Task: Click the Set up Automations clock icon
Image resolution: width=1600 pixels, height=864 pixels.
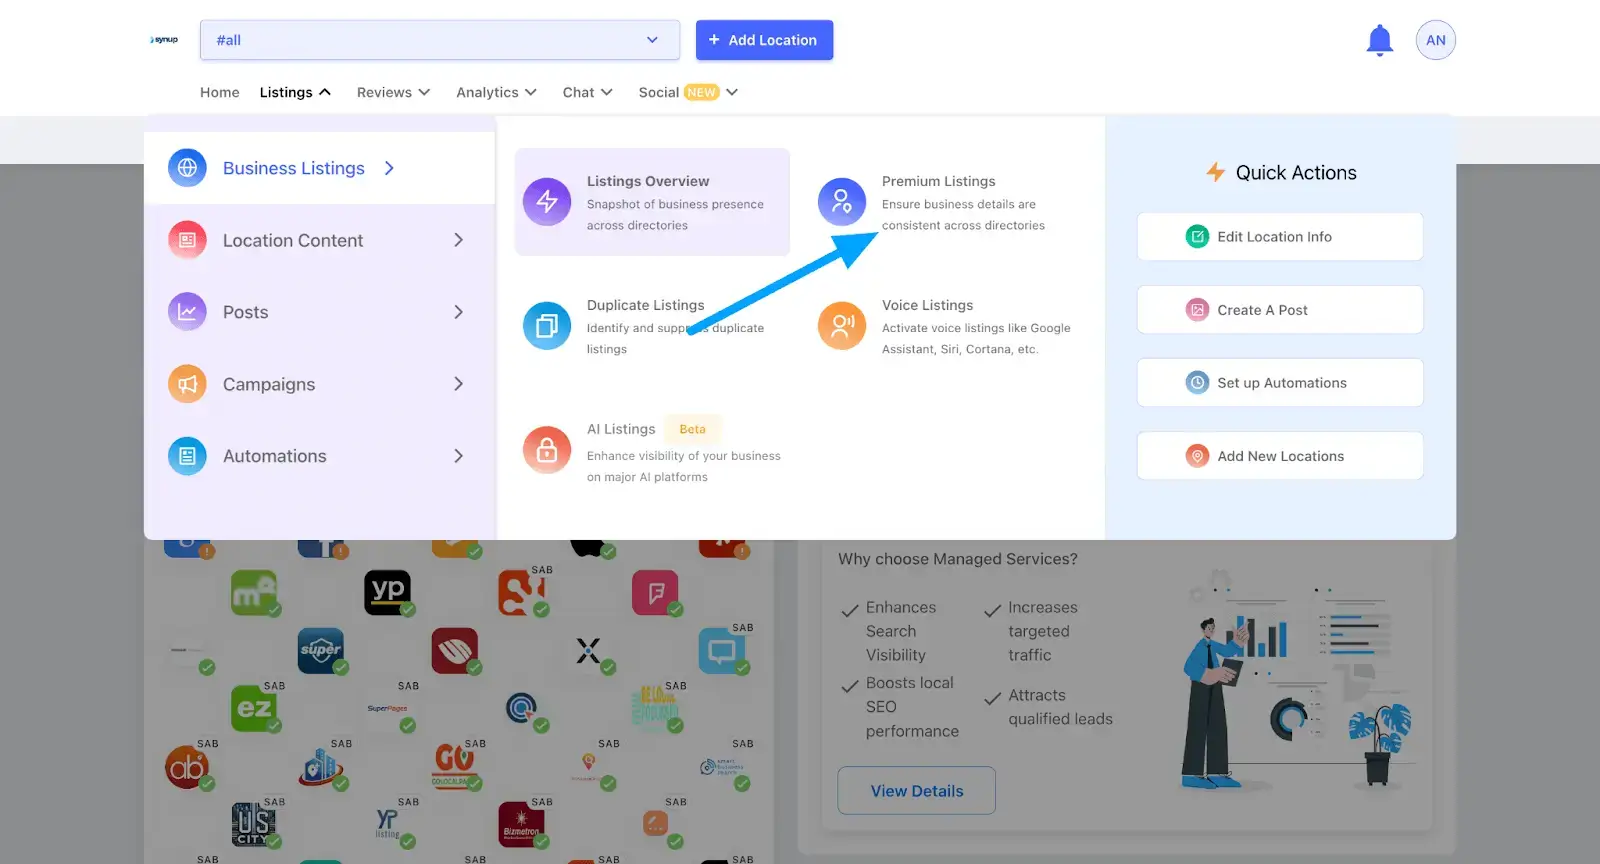Action: point(1197,383)
